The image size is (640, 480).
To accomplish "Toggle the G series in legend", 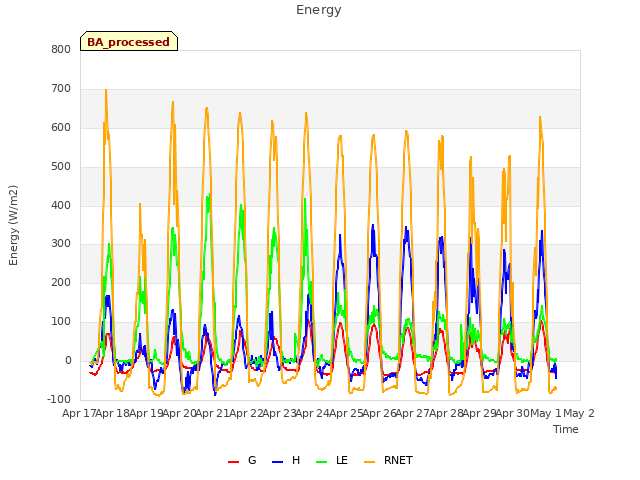I will (x=242, y=460).
